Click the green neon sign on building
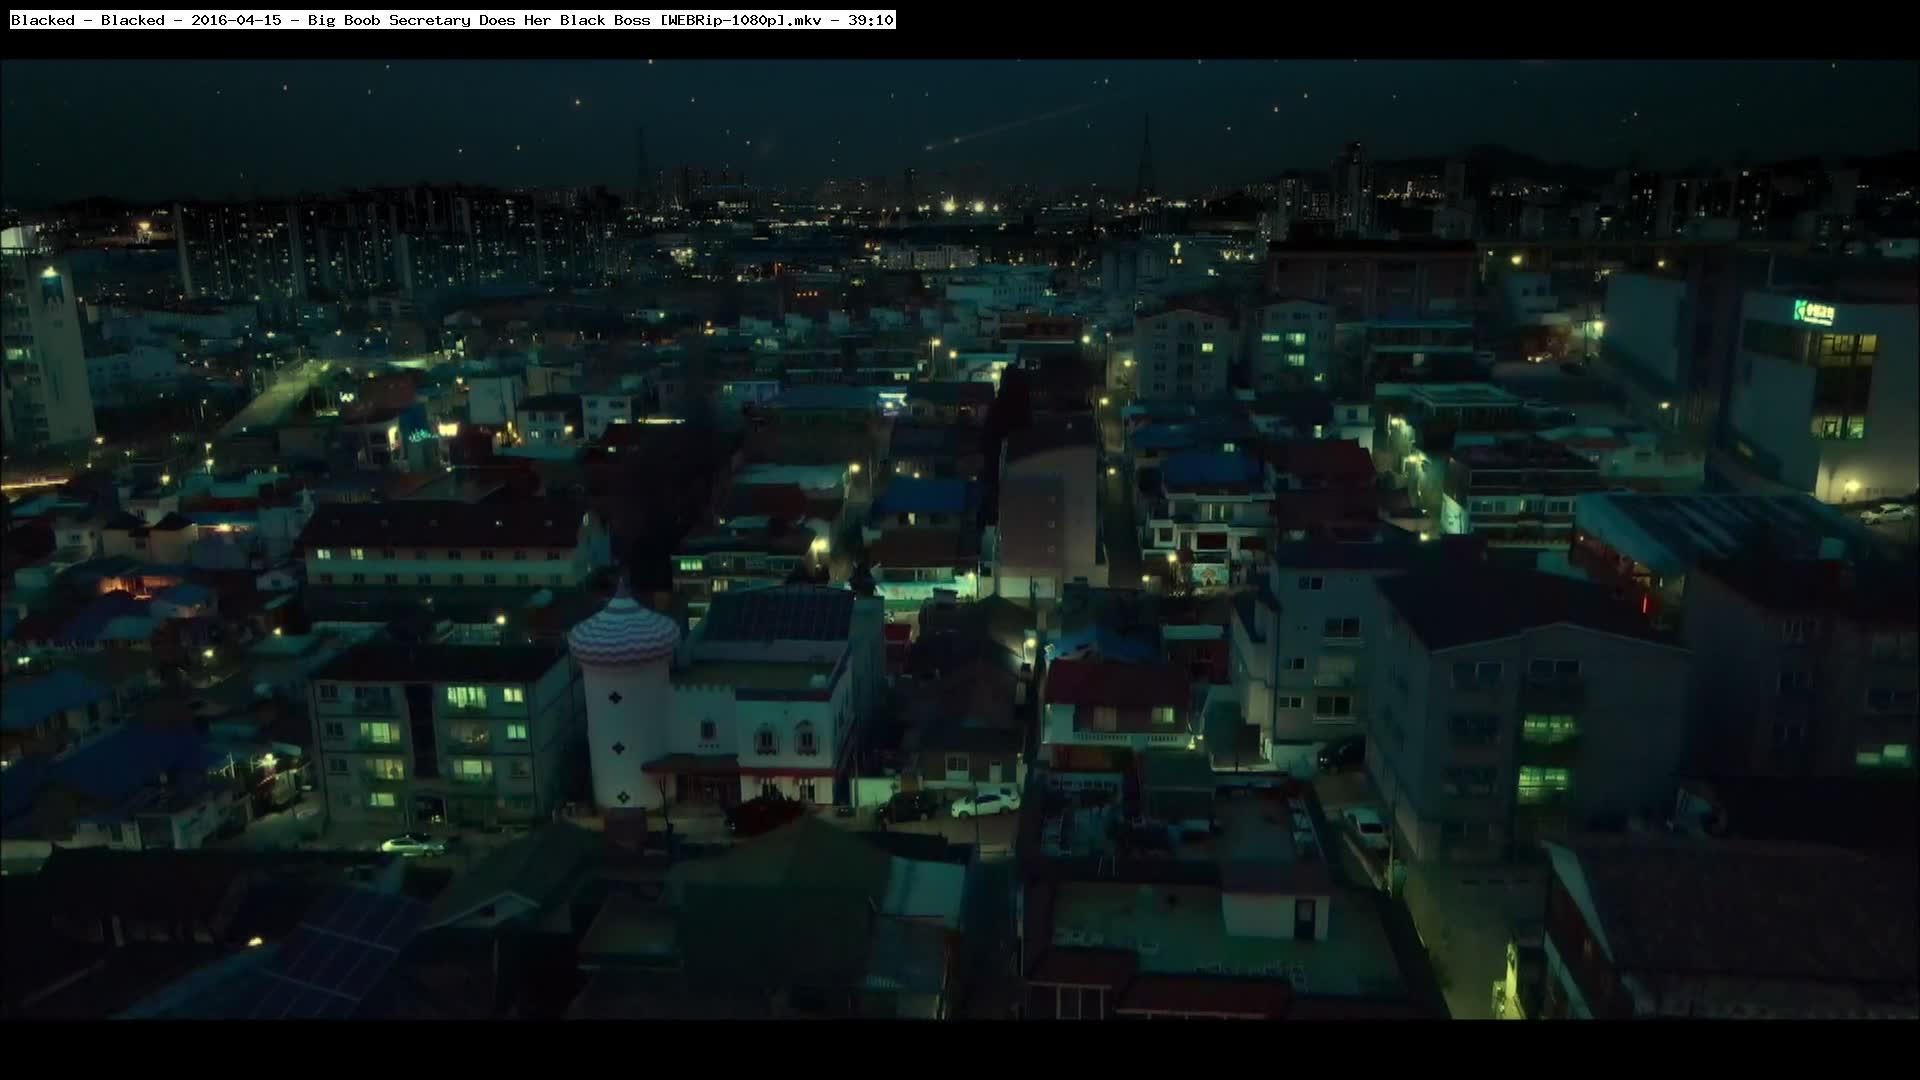The image size is (1920, 1080). [1814, 312]
